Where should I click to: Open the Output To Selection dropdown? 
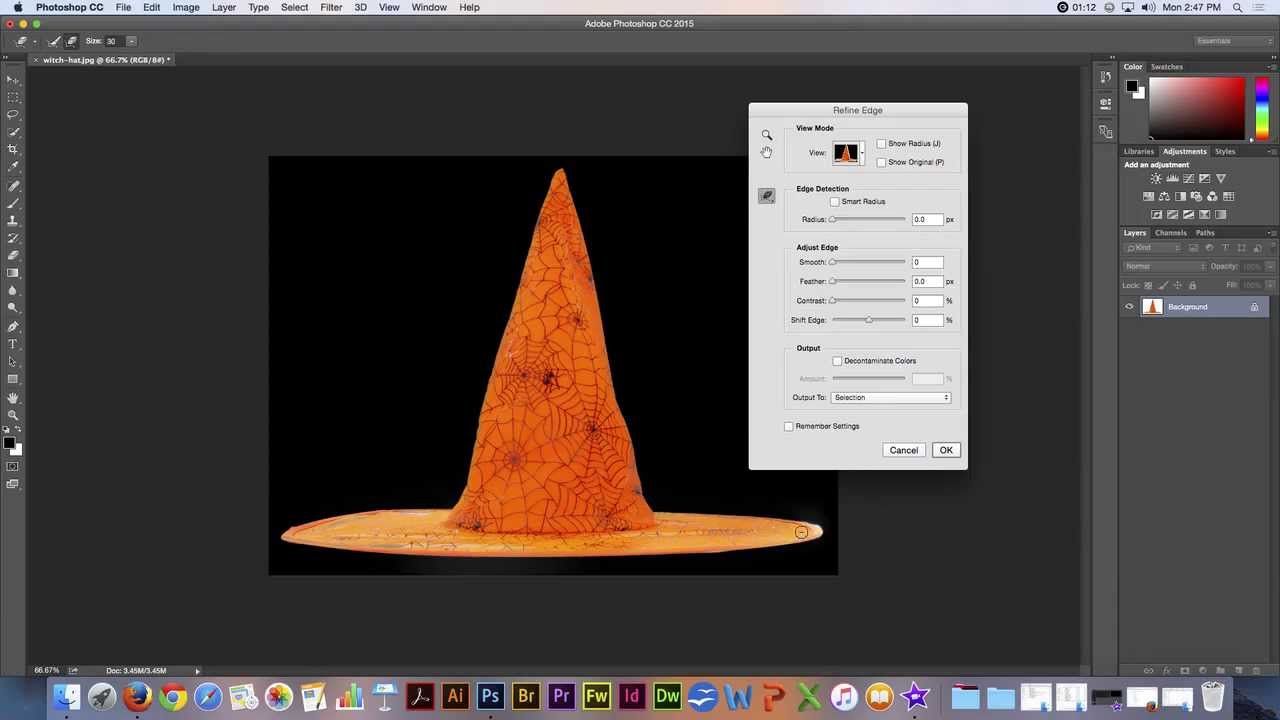(890, 398)
